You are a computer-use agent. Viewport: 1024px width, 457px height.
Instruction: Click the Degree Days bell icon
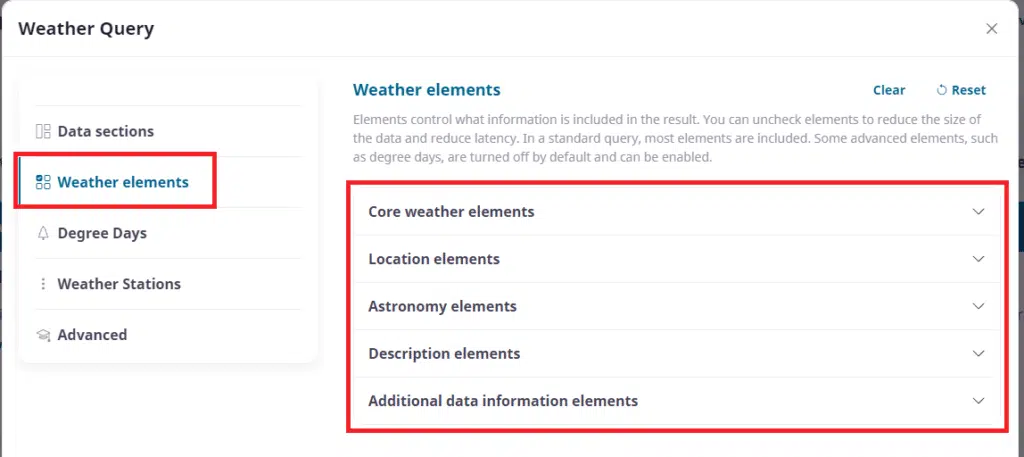[43, 233]
